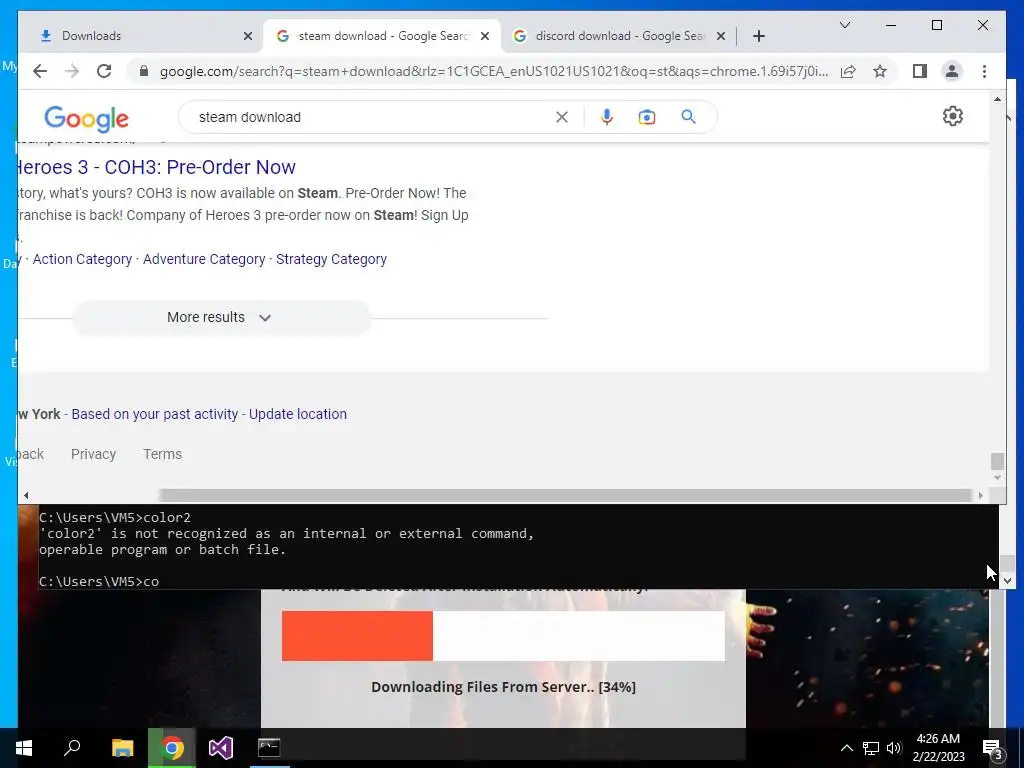This screenshot has height=768, width=1024.
Task: Open Chrome's side panel
Action: click(920, 71)
